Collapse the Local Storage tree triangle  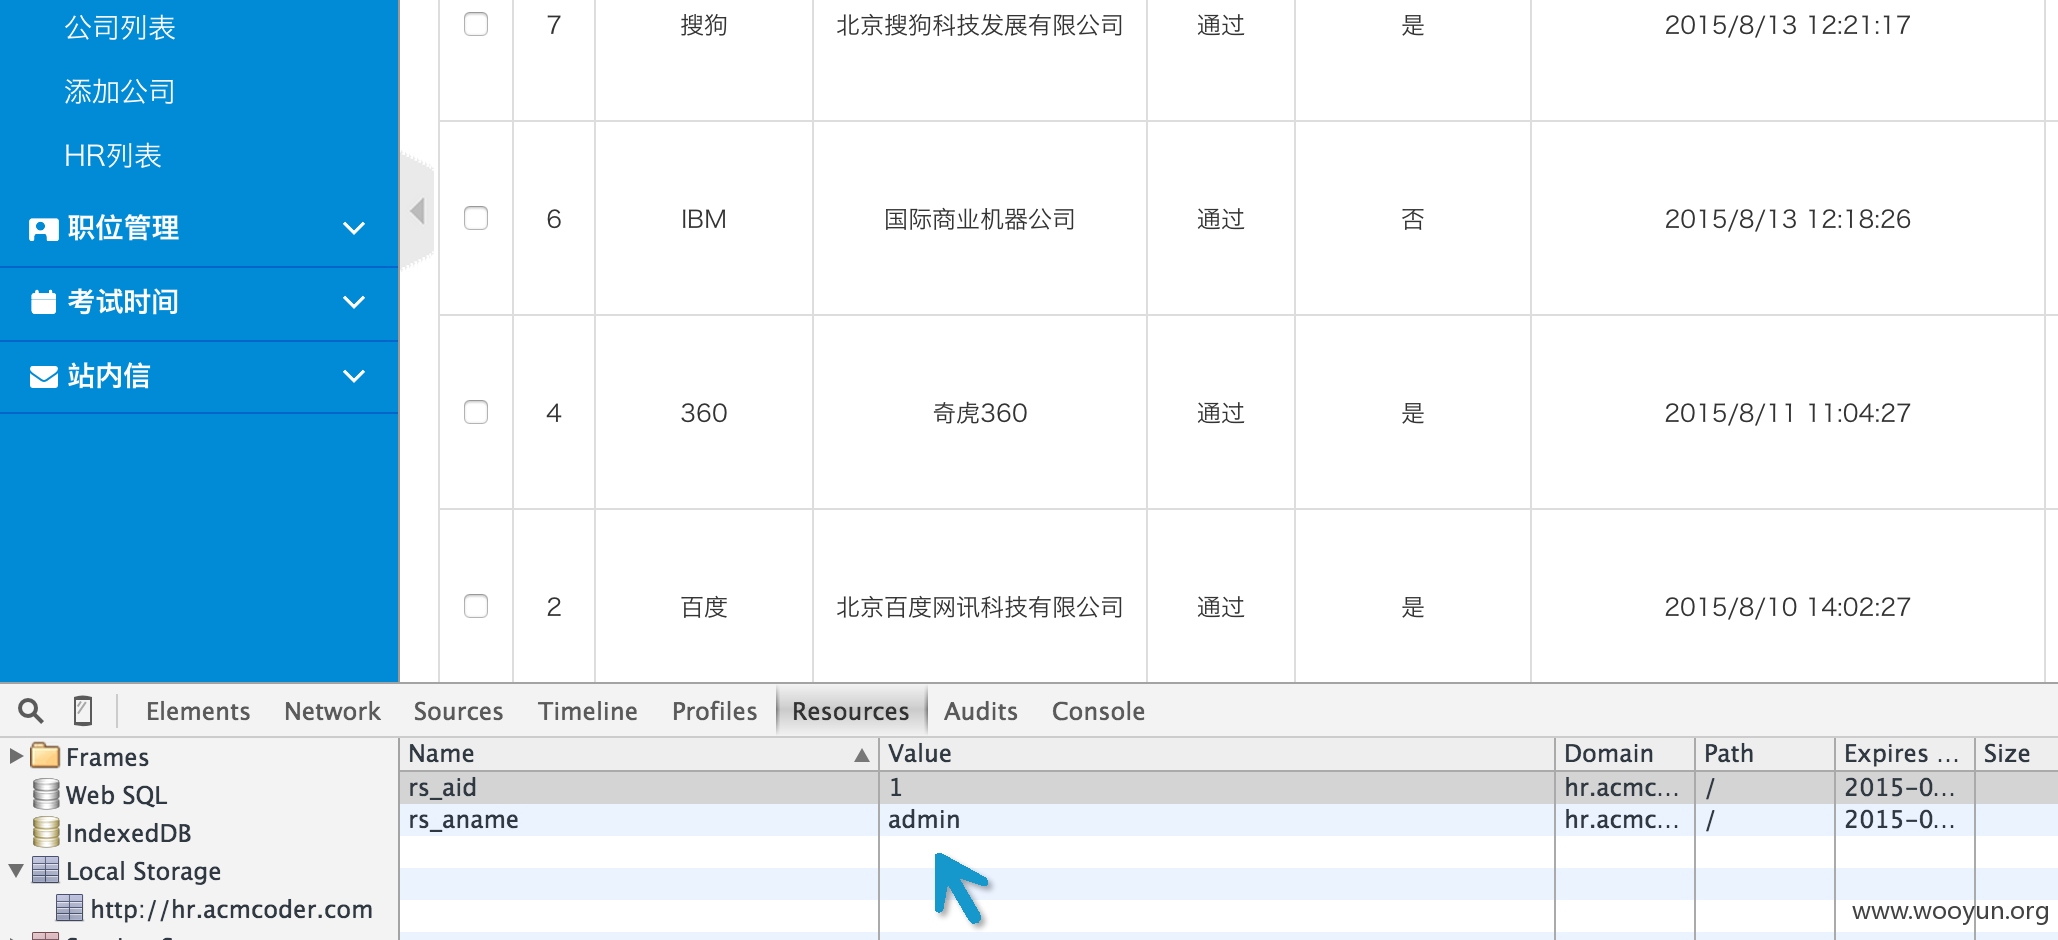pyautogui.click(x=16, y=871)
